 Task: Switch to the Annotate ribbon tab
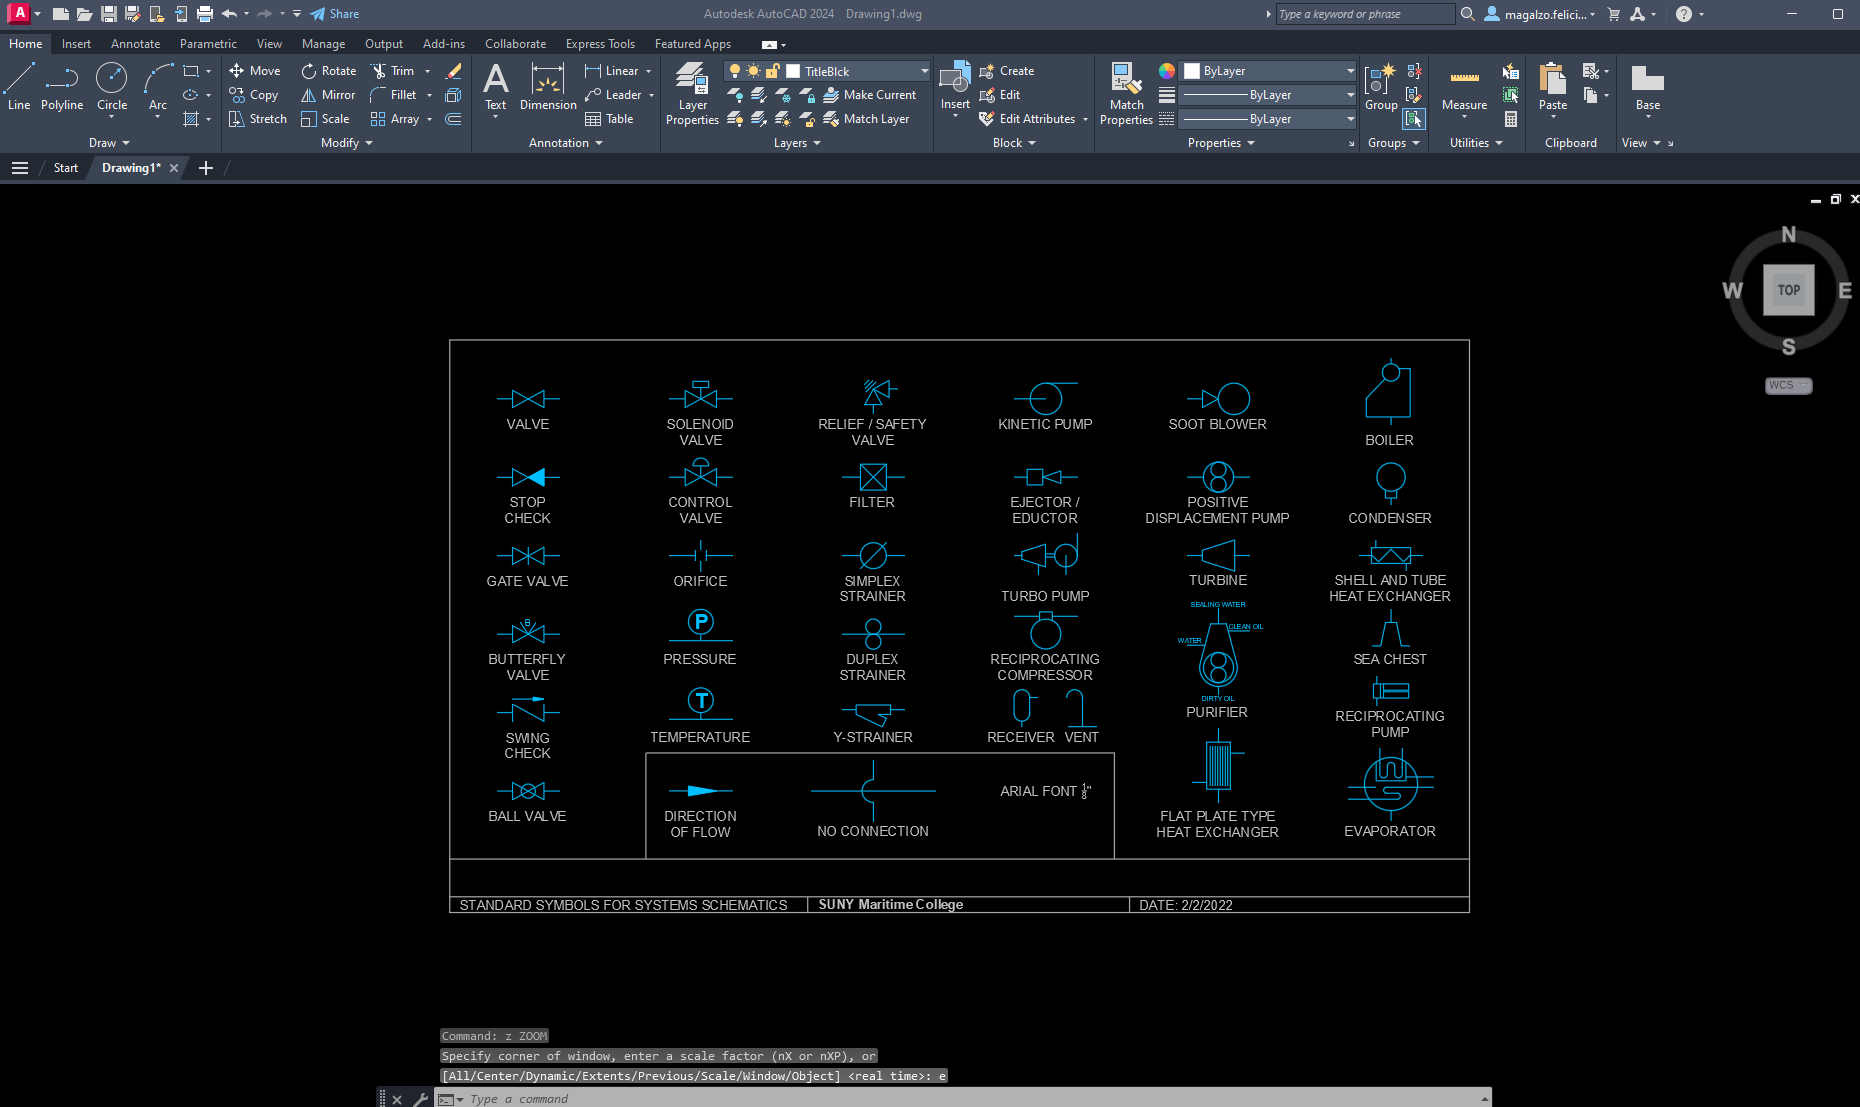point(135,43)
